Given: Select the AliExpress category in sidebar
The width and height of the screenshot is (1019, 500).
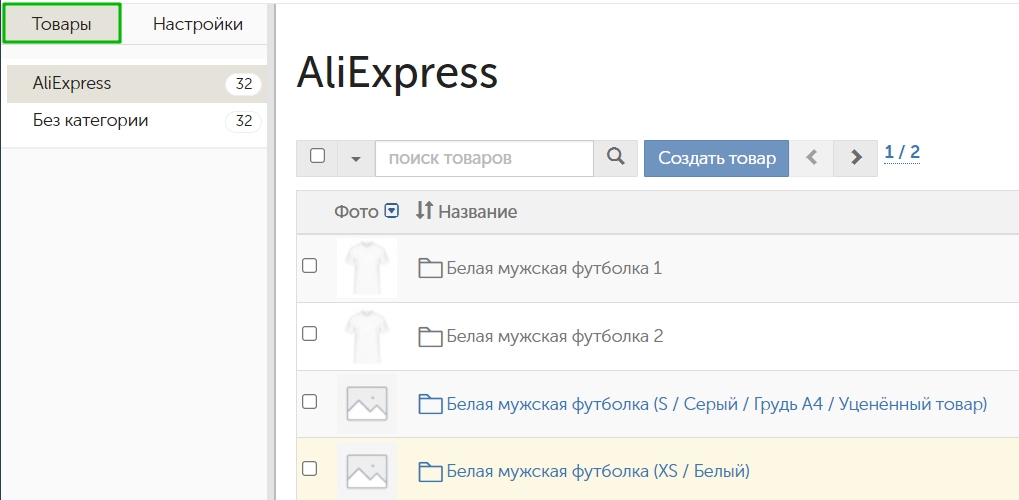Looking at the screenshot, I should click(136, 84).
